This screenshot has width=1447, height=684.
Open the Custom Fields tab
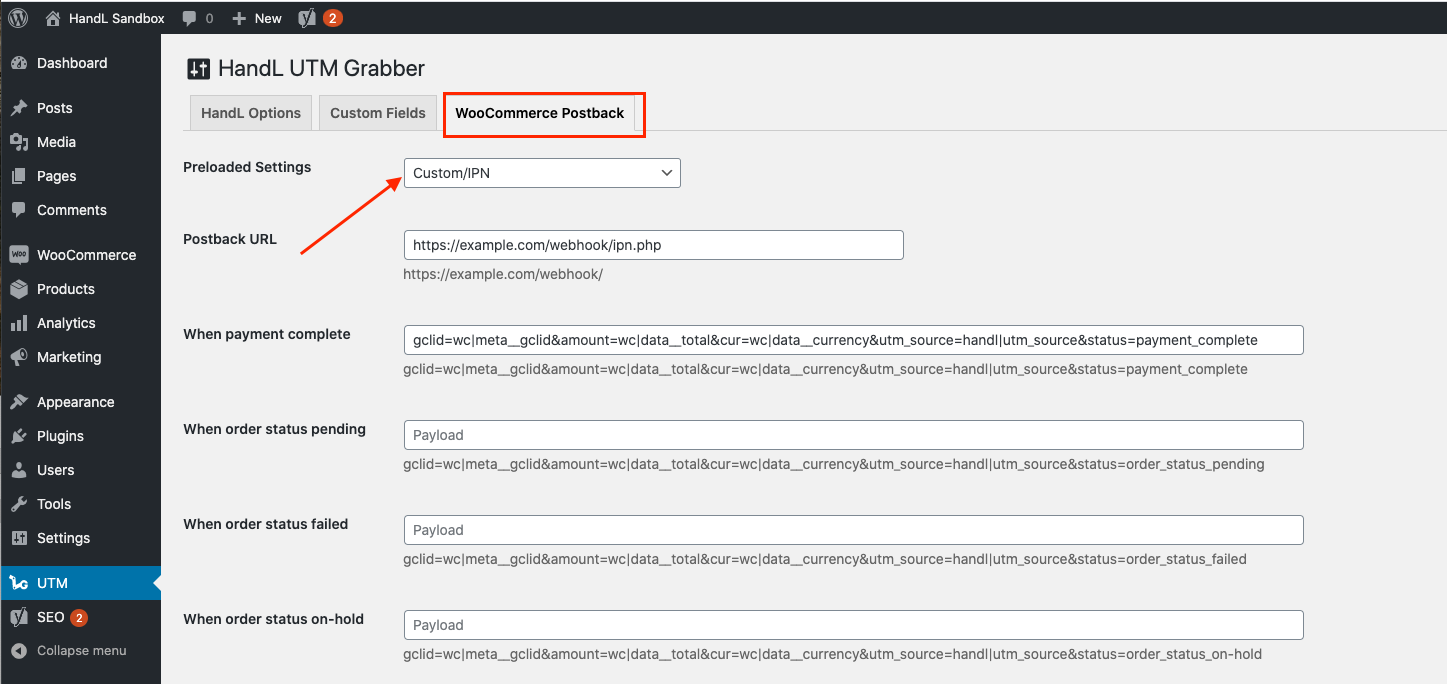[x=377, y=112]
